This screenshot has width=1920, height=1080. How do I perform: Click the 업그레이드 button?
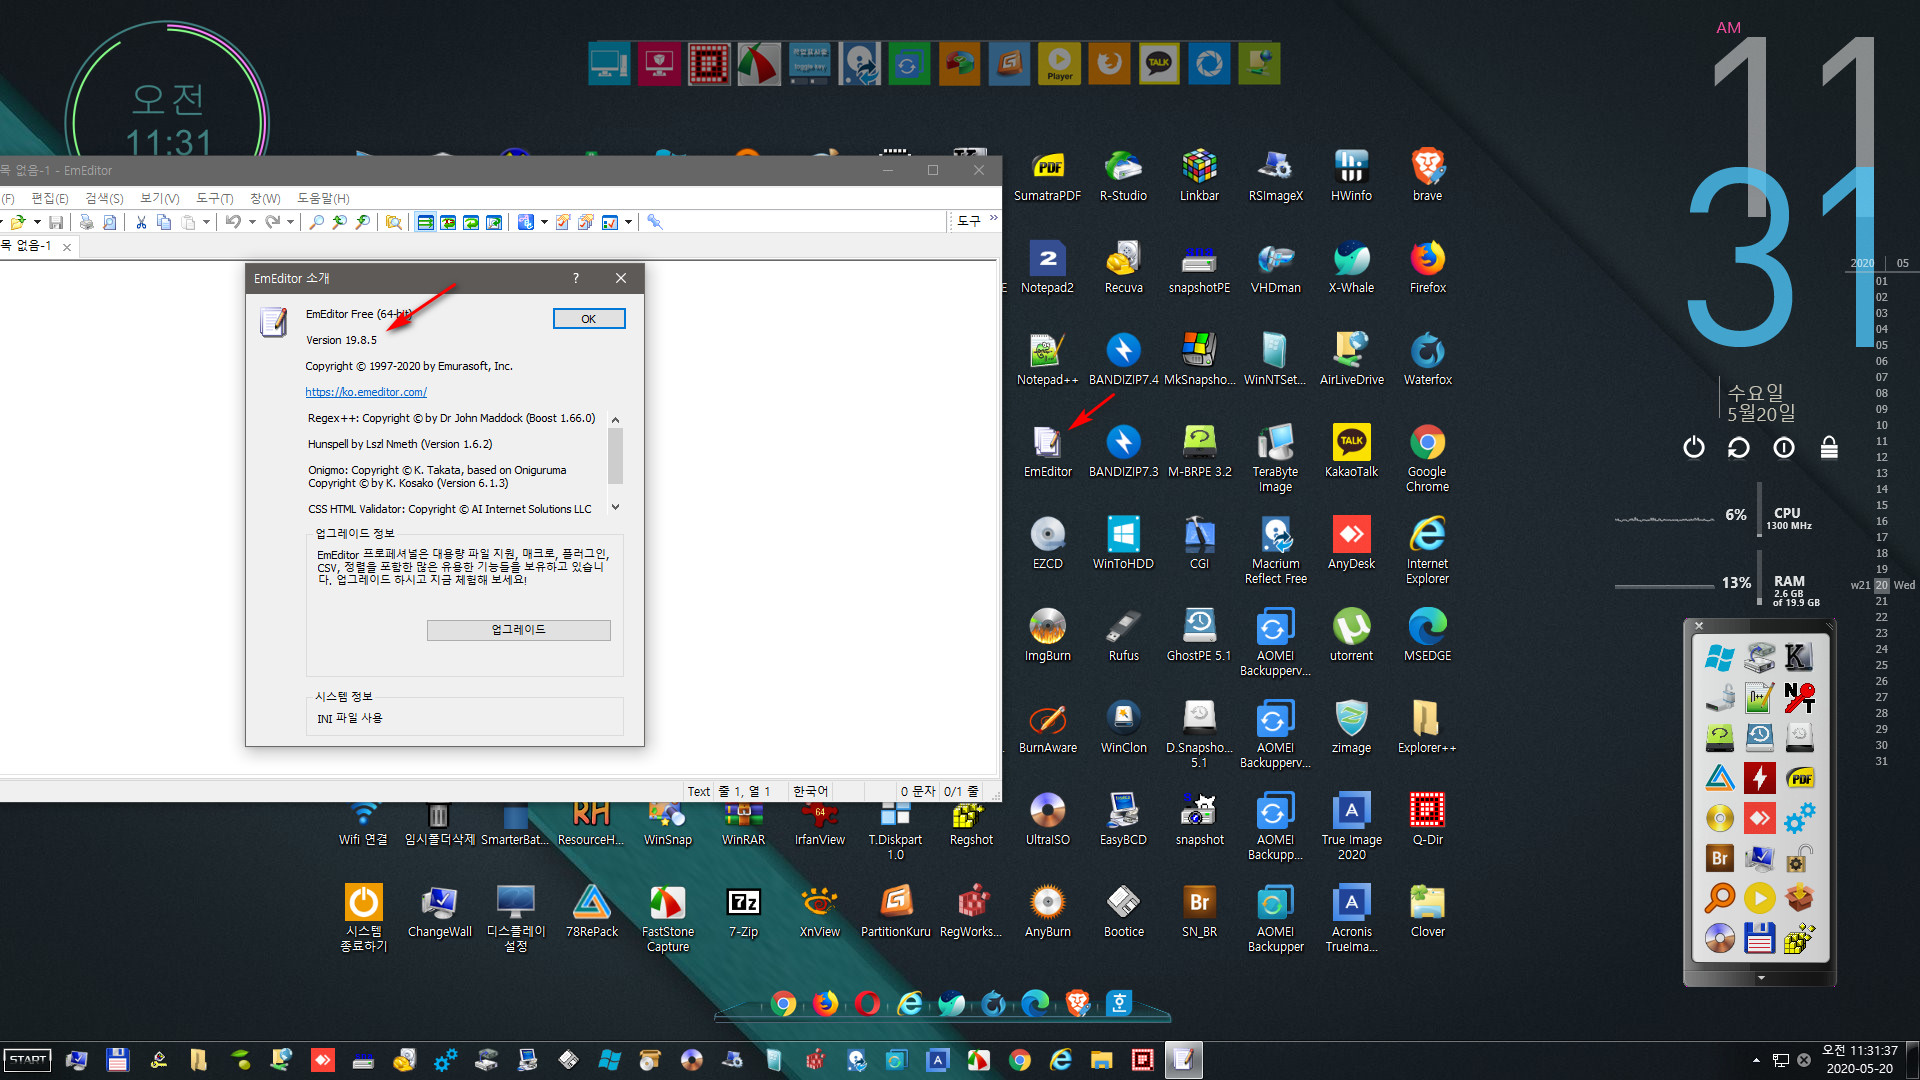pos(518,629)
